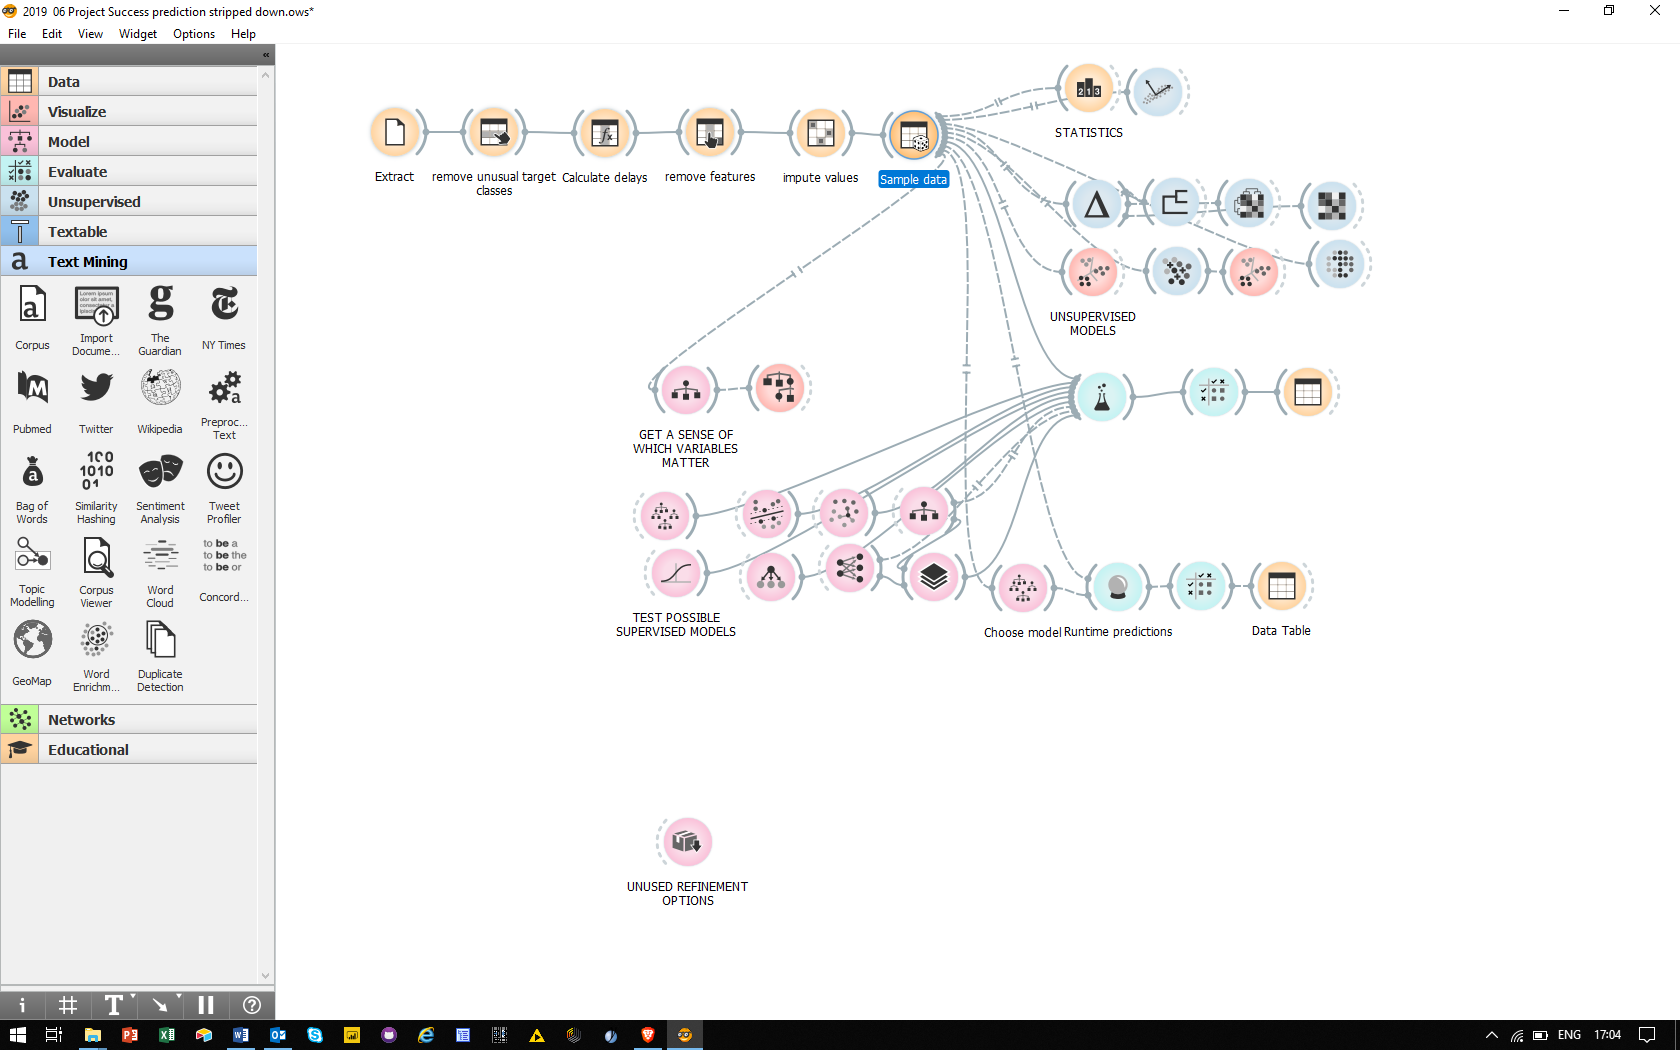1680x1050 pixels.
Task: Collapse the widget toolbox panel
Action: [266, 55]
